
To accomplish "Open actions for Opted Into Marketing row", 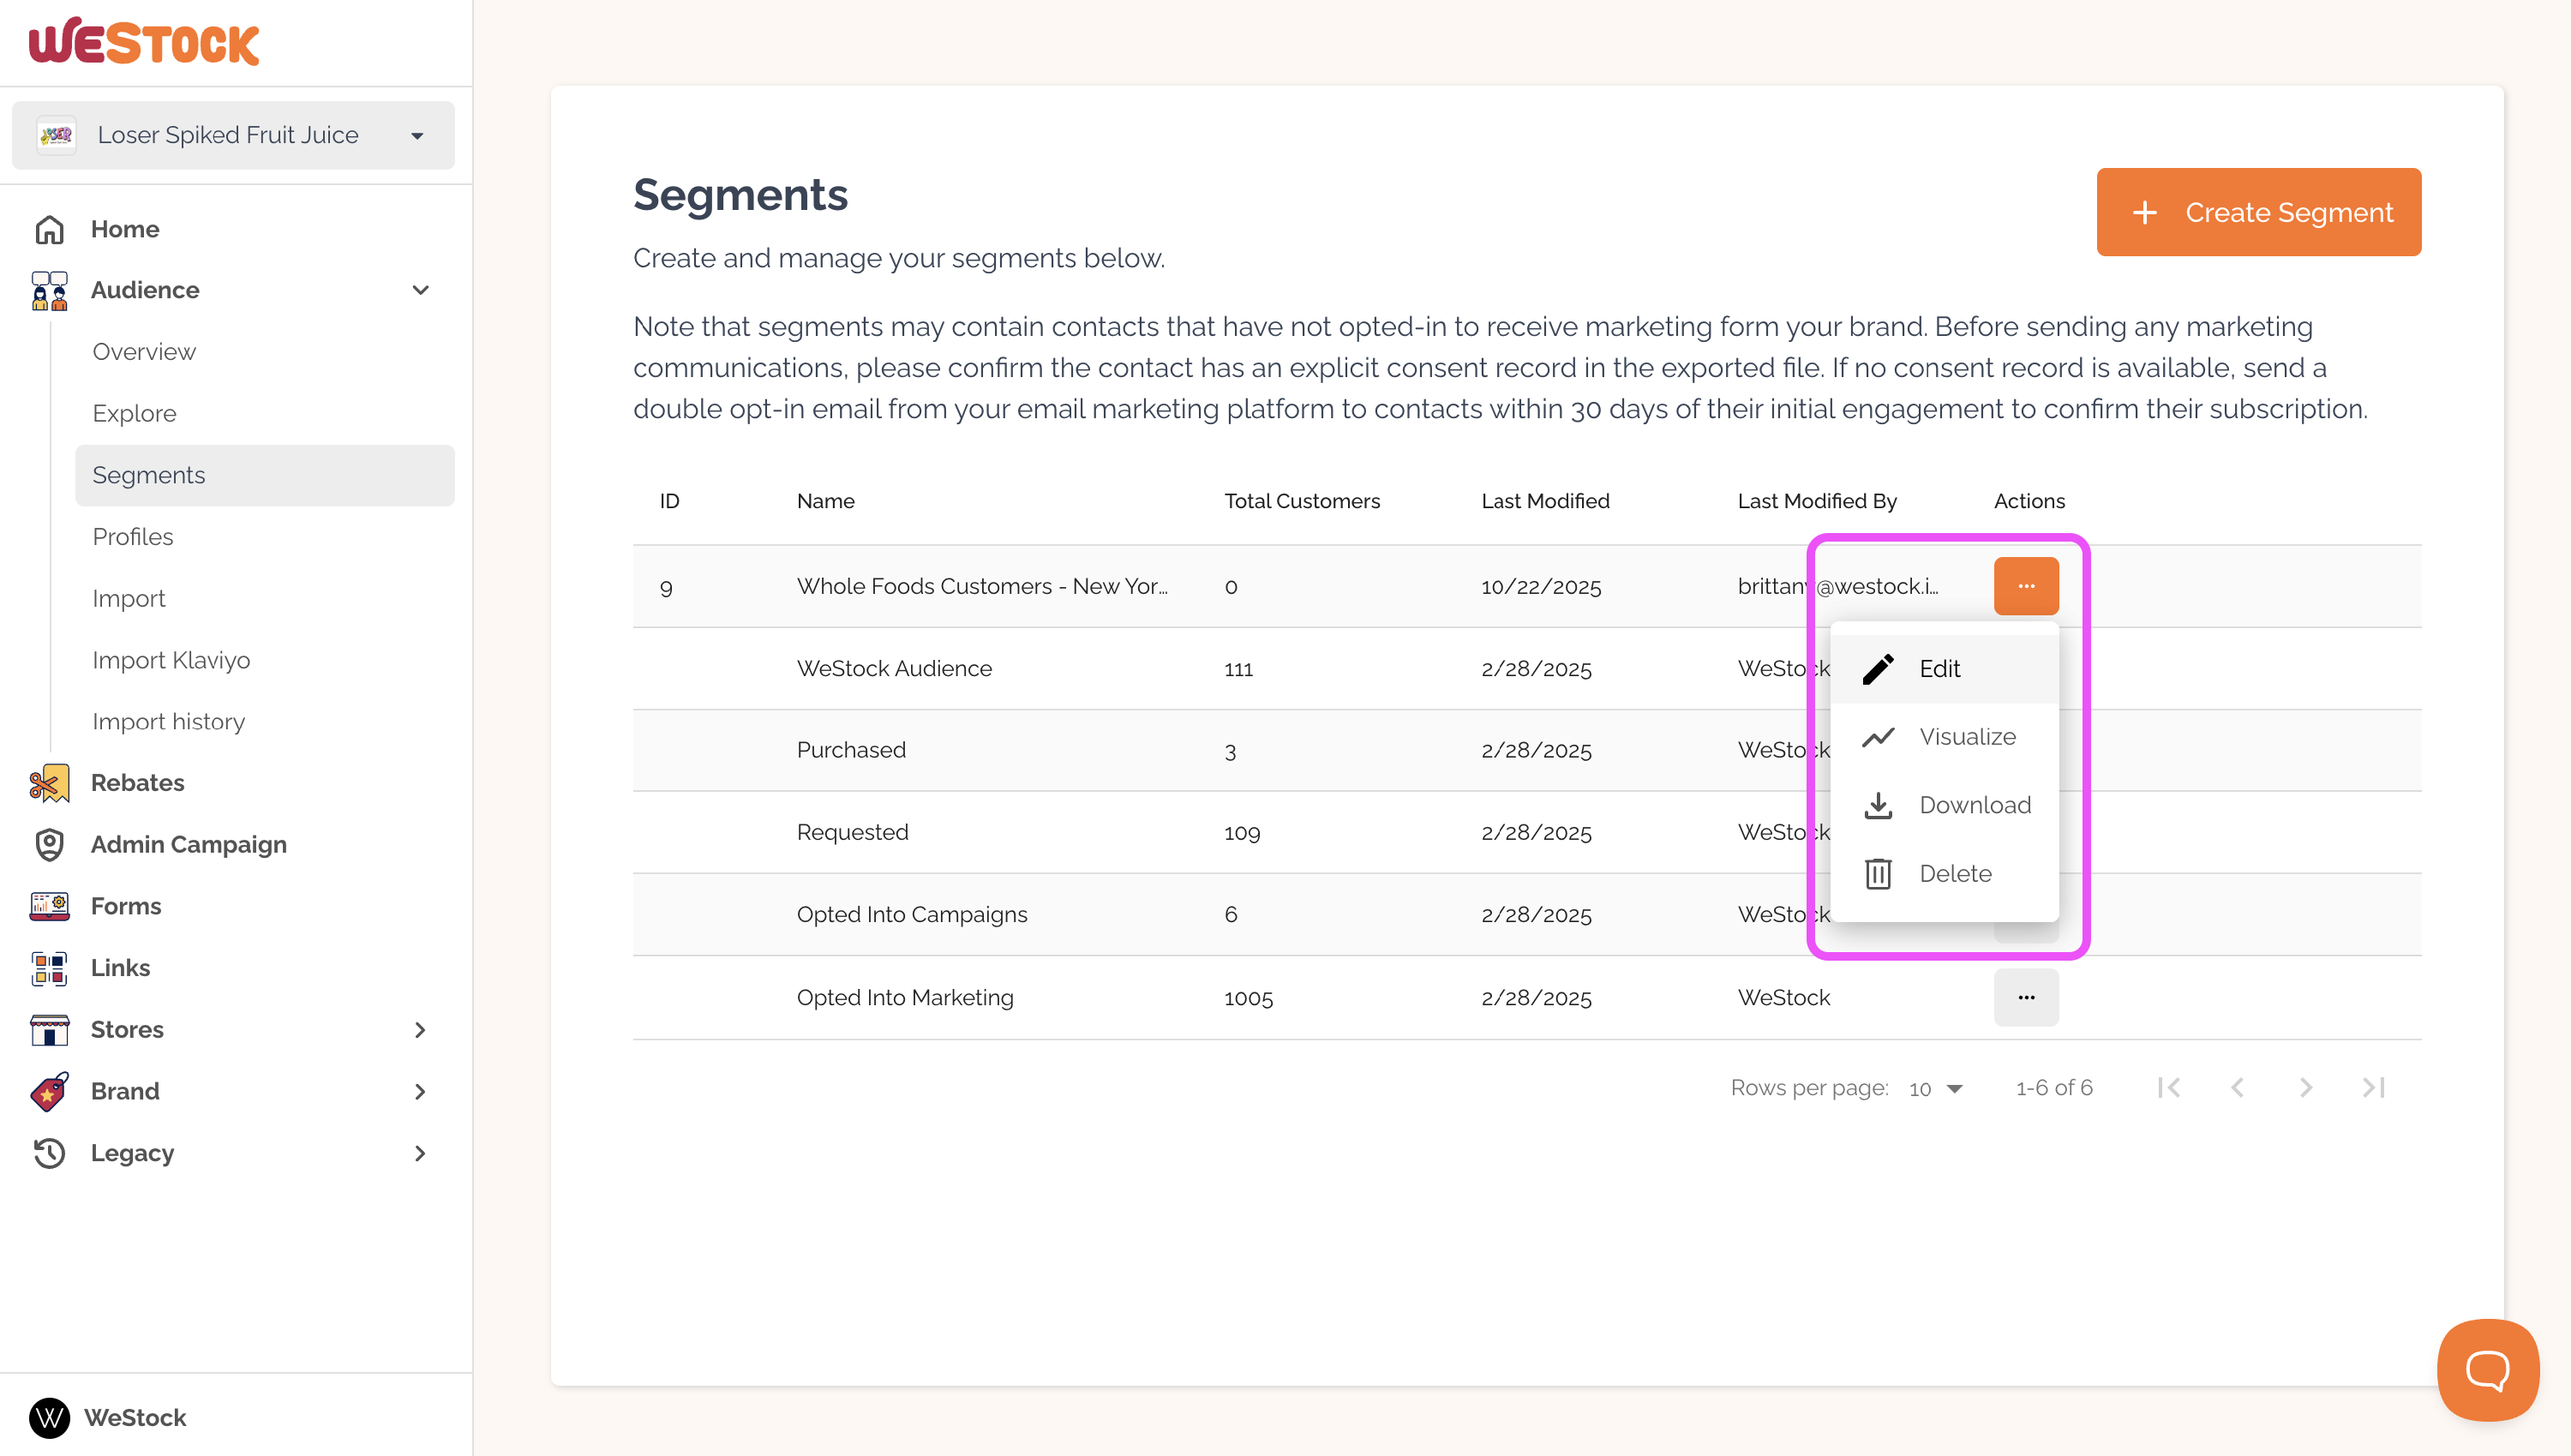I will (x=2025, y=997).
